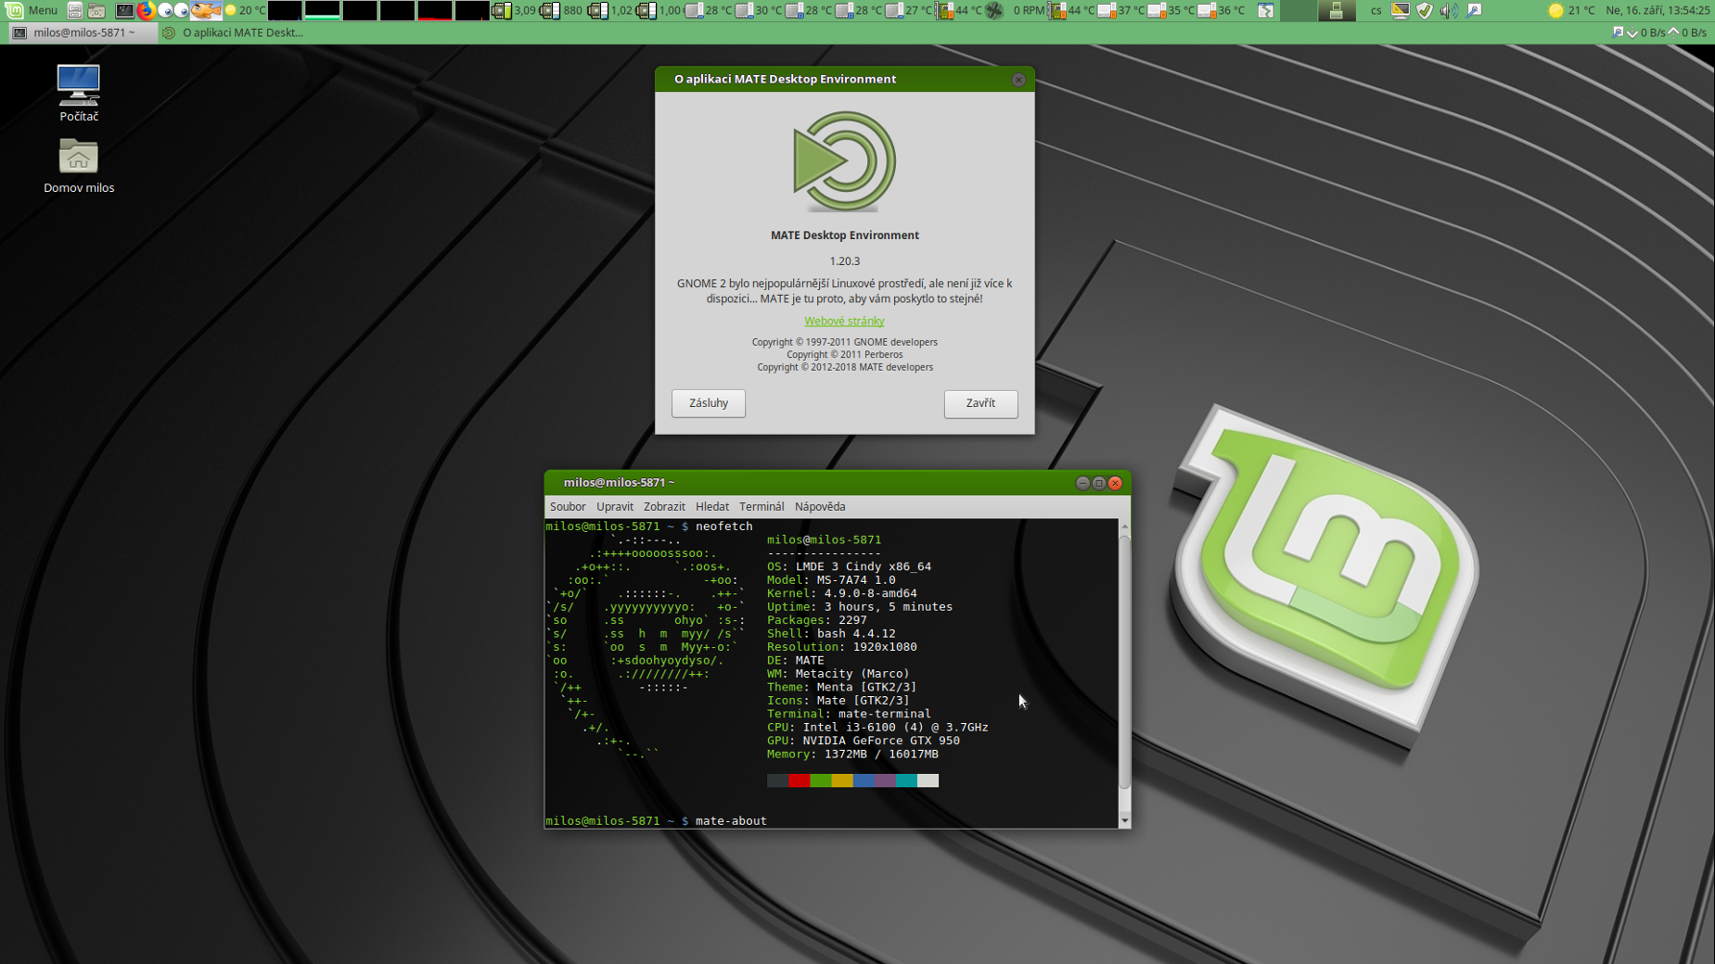This screenshot has width=1715, height=964.
Task: Open the Hledat menu in terminal
Action: pyautogui.click(x=712, y=506)
